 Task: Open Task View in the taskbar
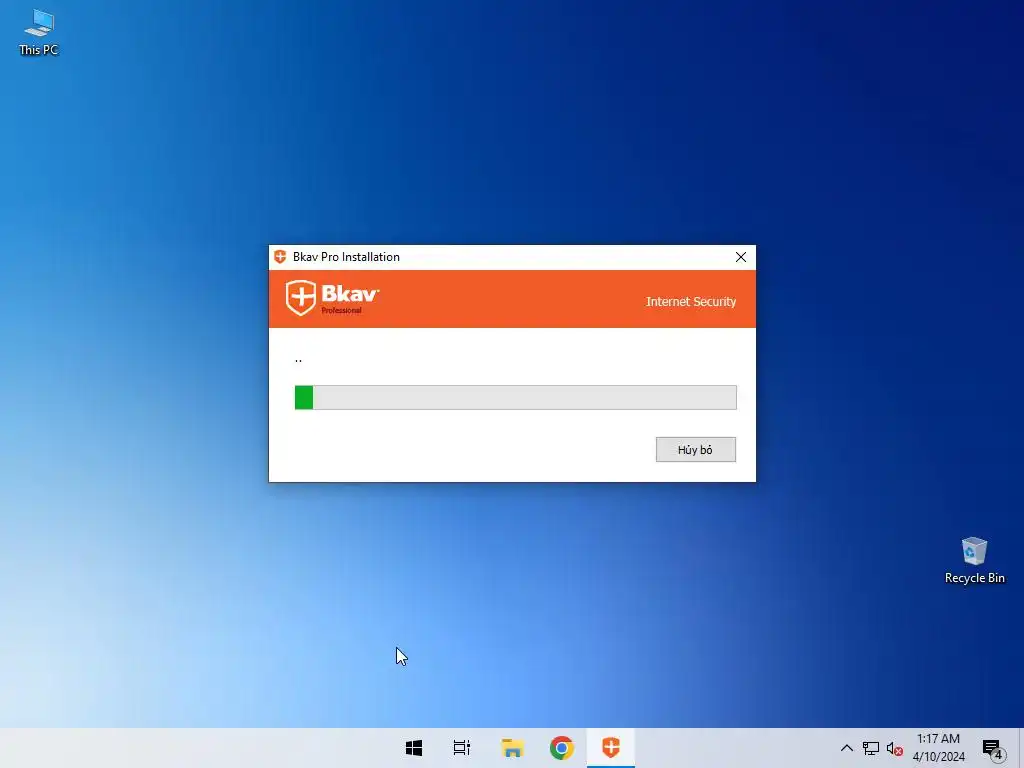[x=462, y=748]
